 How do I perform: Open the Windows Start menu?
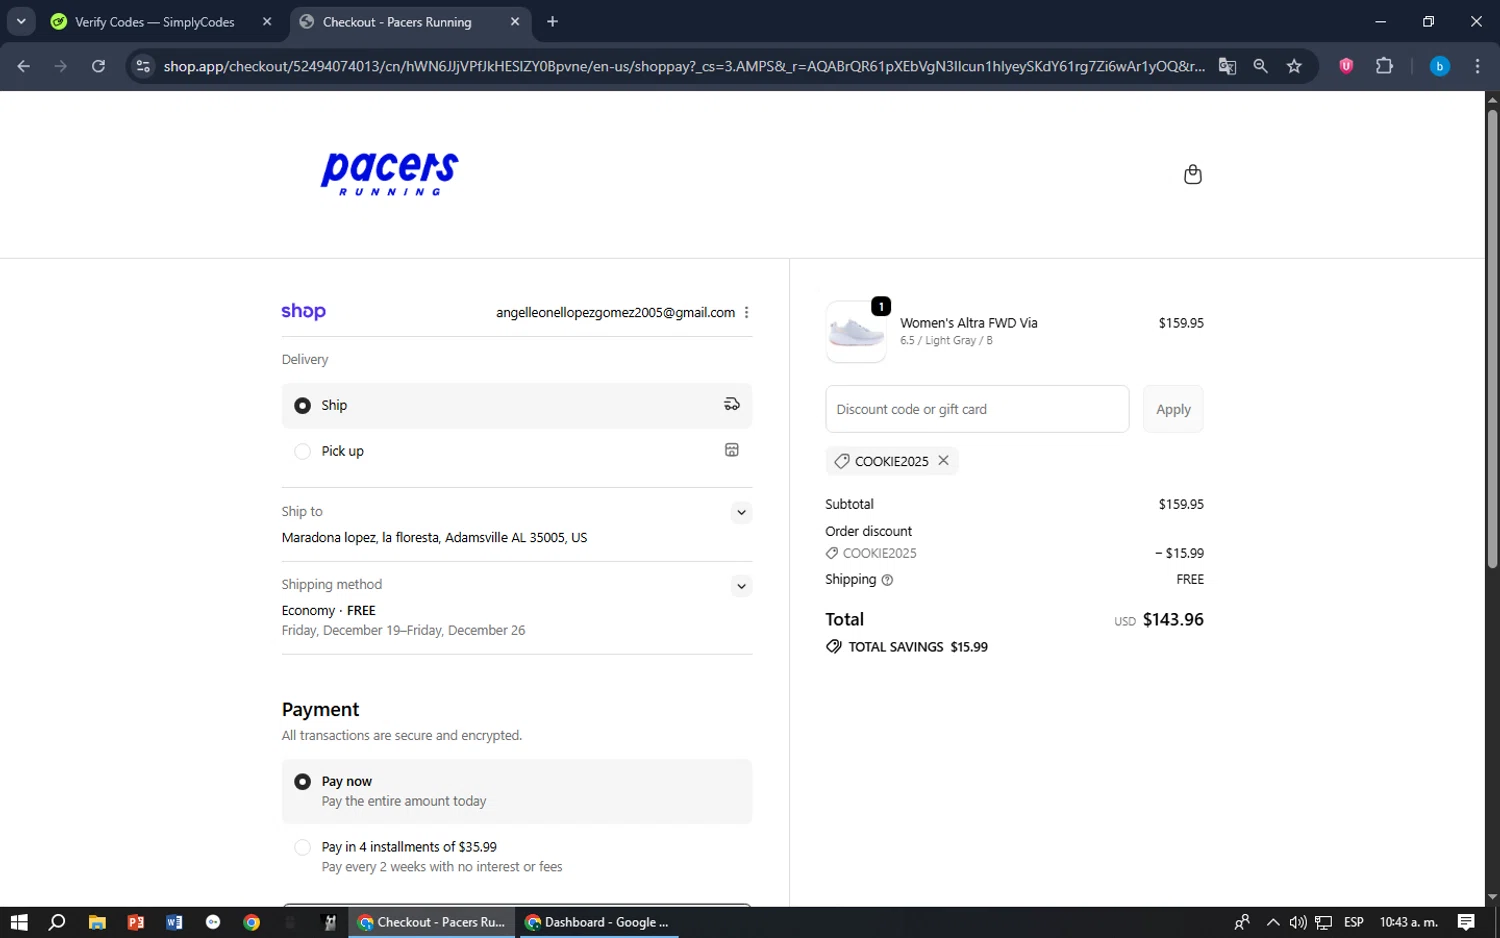(19, 922)
